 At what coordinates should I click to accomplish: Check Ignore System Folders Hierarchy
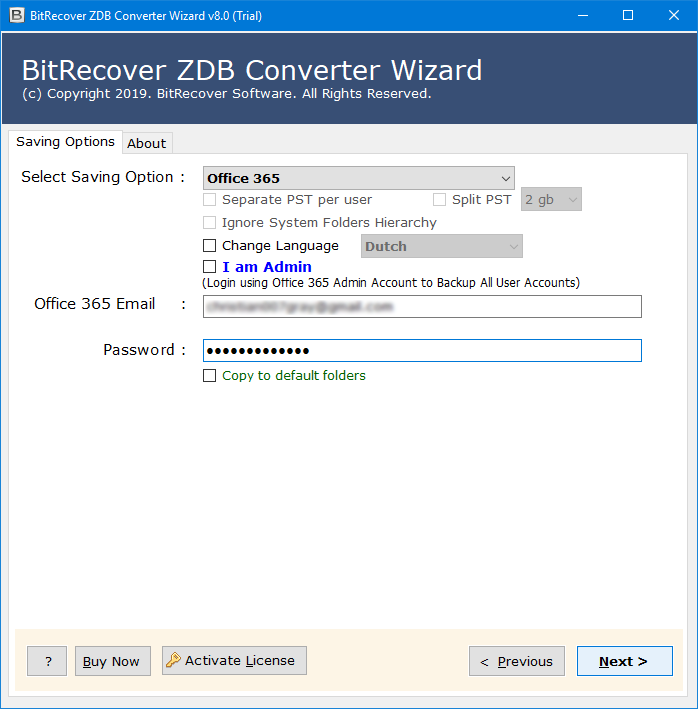pyautogui.click(x=209, y=222)
